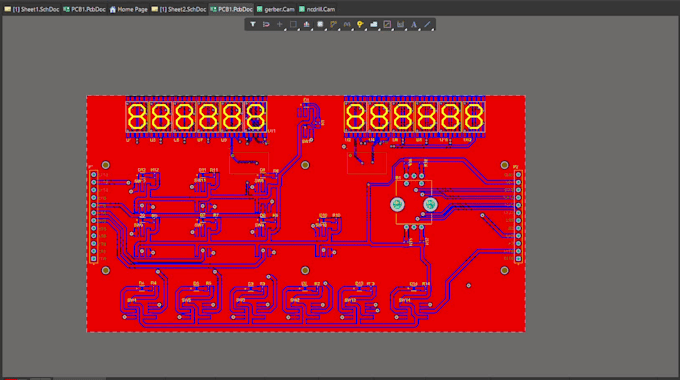
Task: Select the top center mounting hole
Action: (305, 165)
